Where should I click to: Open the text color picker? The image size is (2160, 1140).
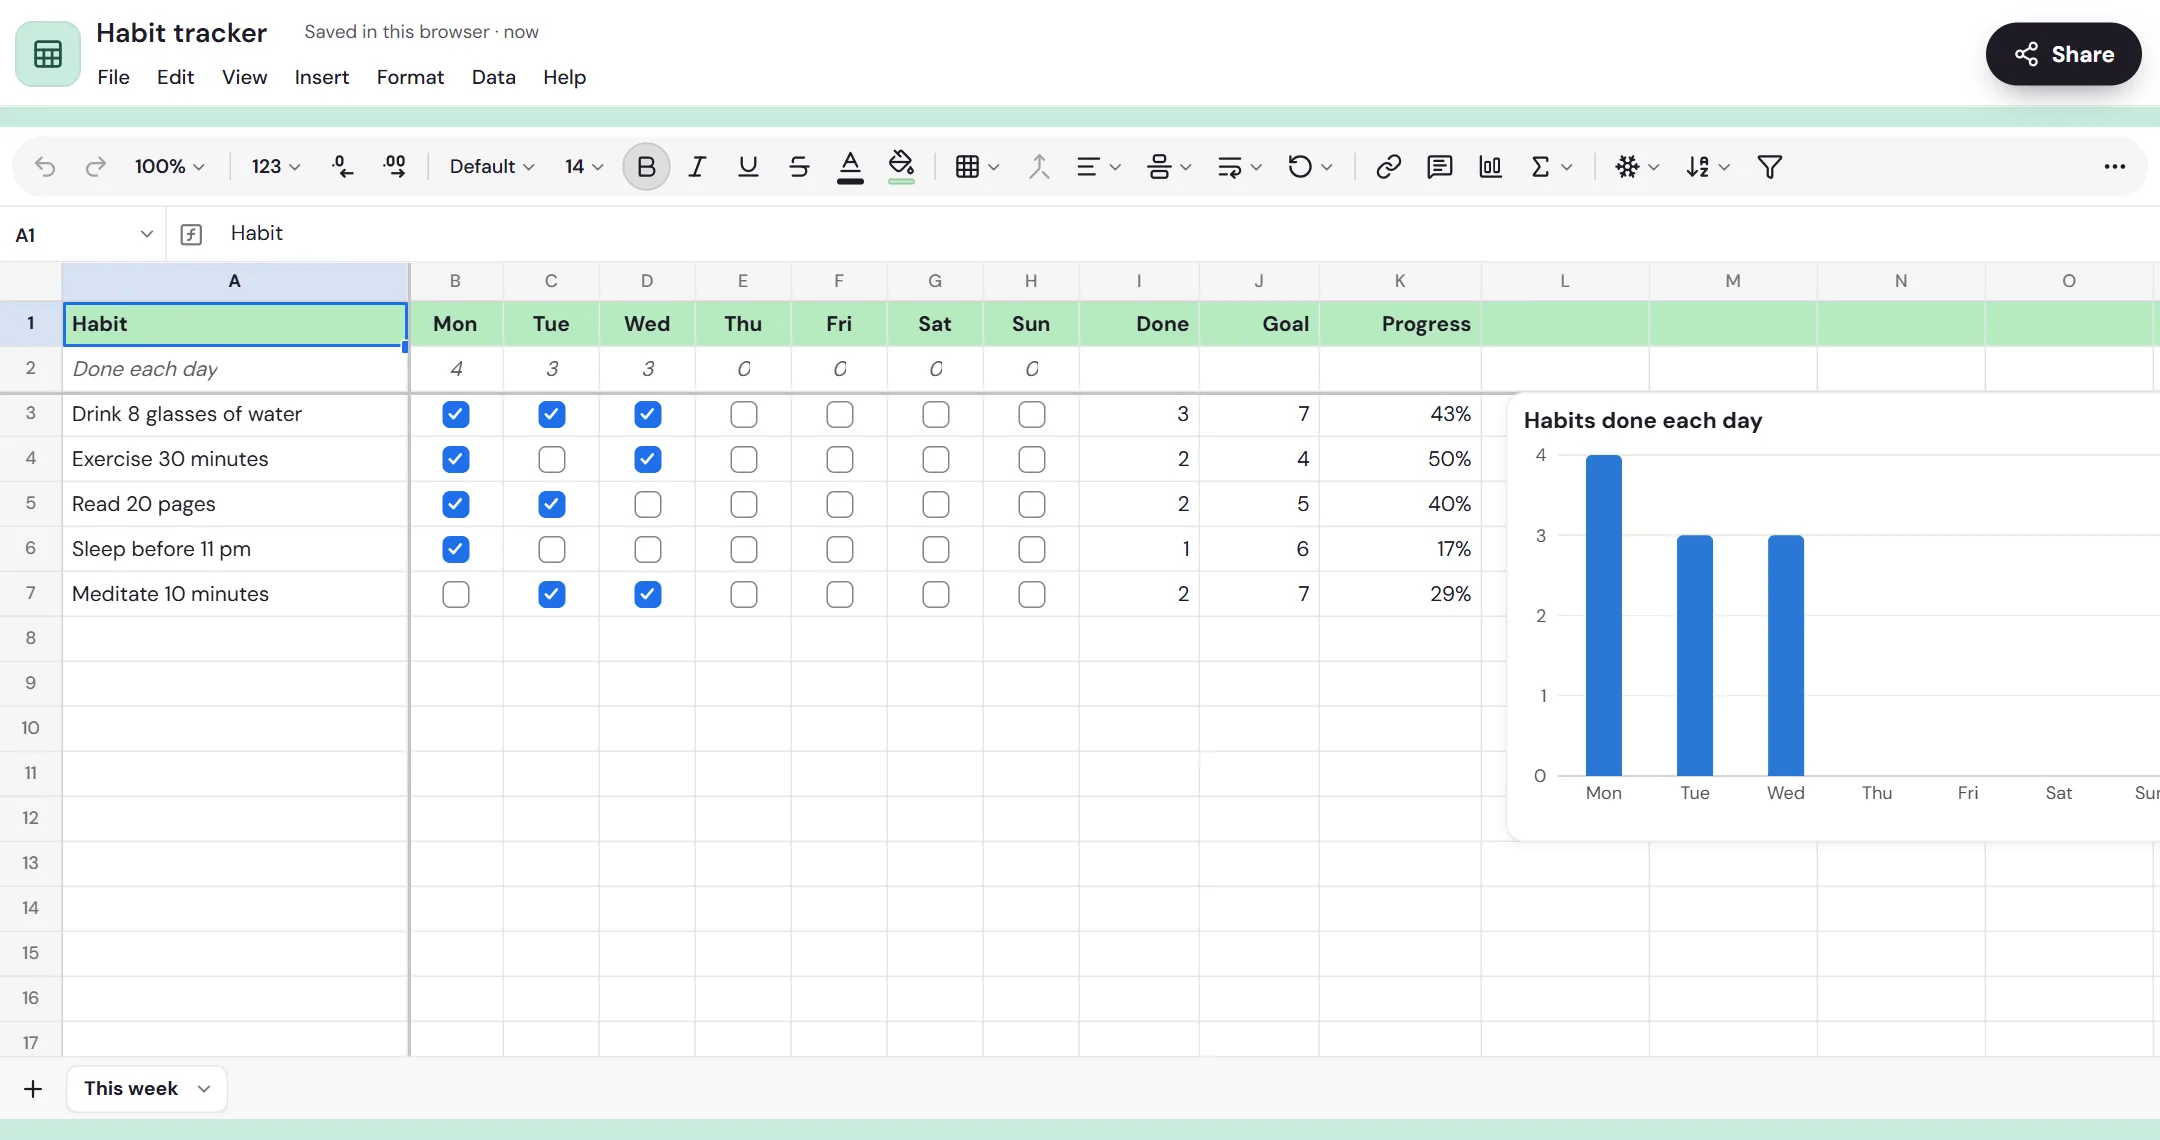(x=850, y=167)
